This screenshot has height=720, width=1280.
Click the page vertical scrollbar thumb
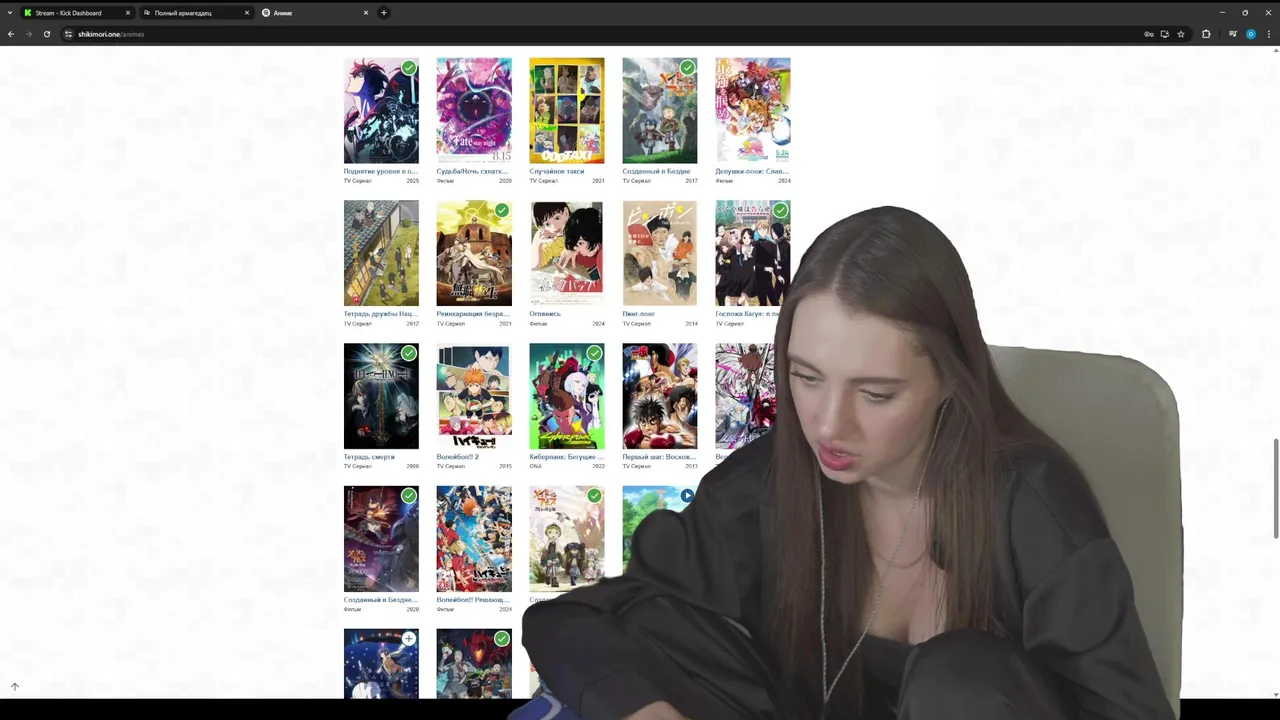pyautogui.click(x=1275, y=489)
